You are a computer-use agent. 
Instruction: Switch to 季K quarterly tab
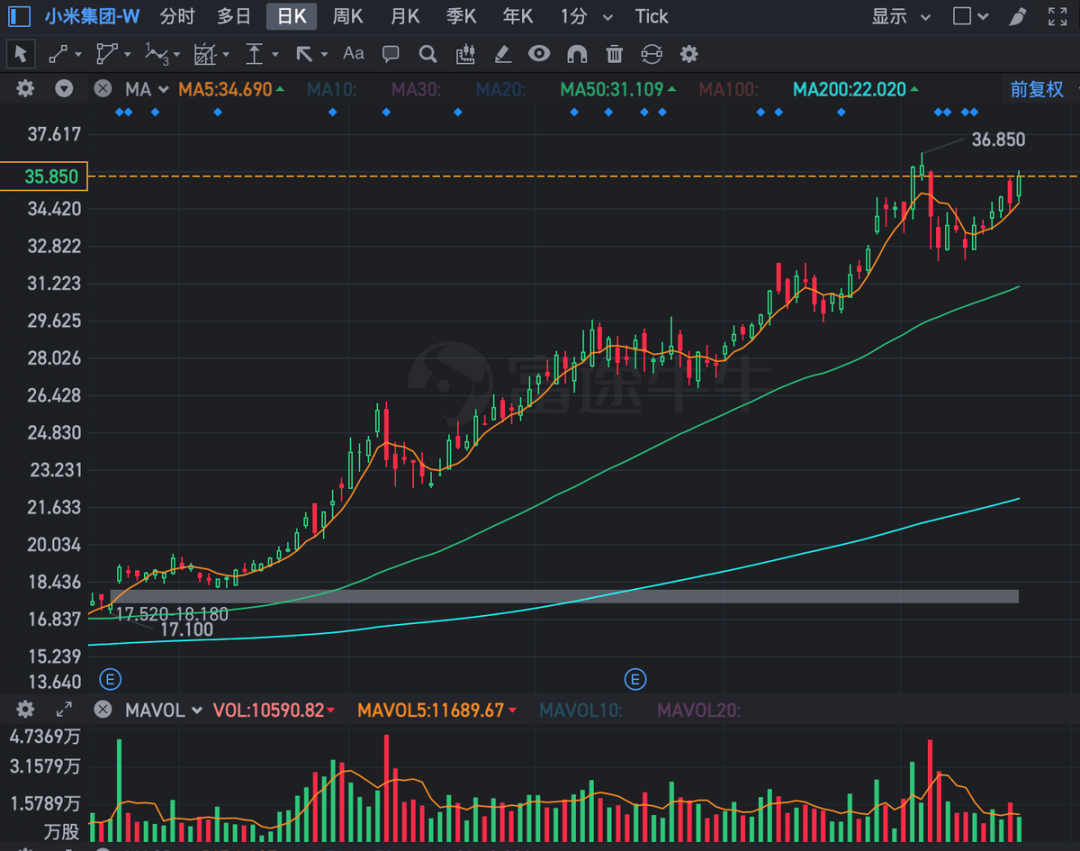click(x=461, y=17)
